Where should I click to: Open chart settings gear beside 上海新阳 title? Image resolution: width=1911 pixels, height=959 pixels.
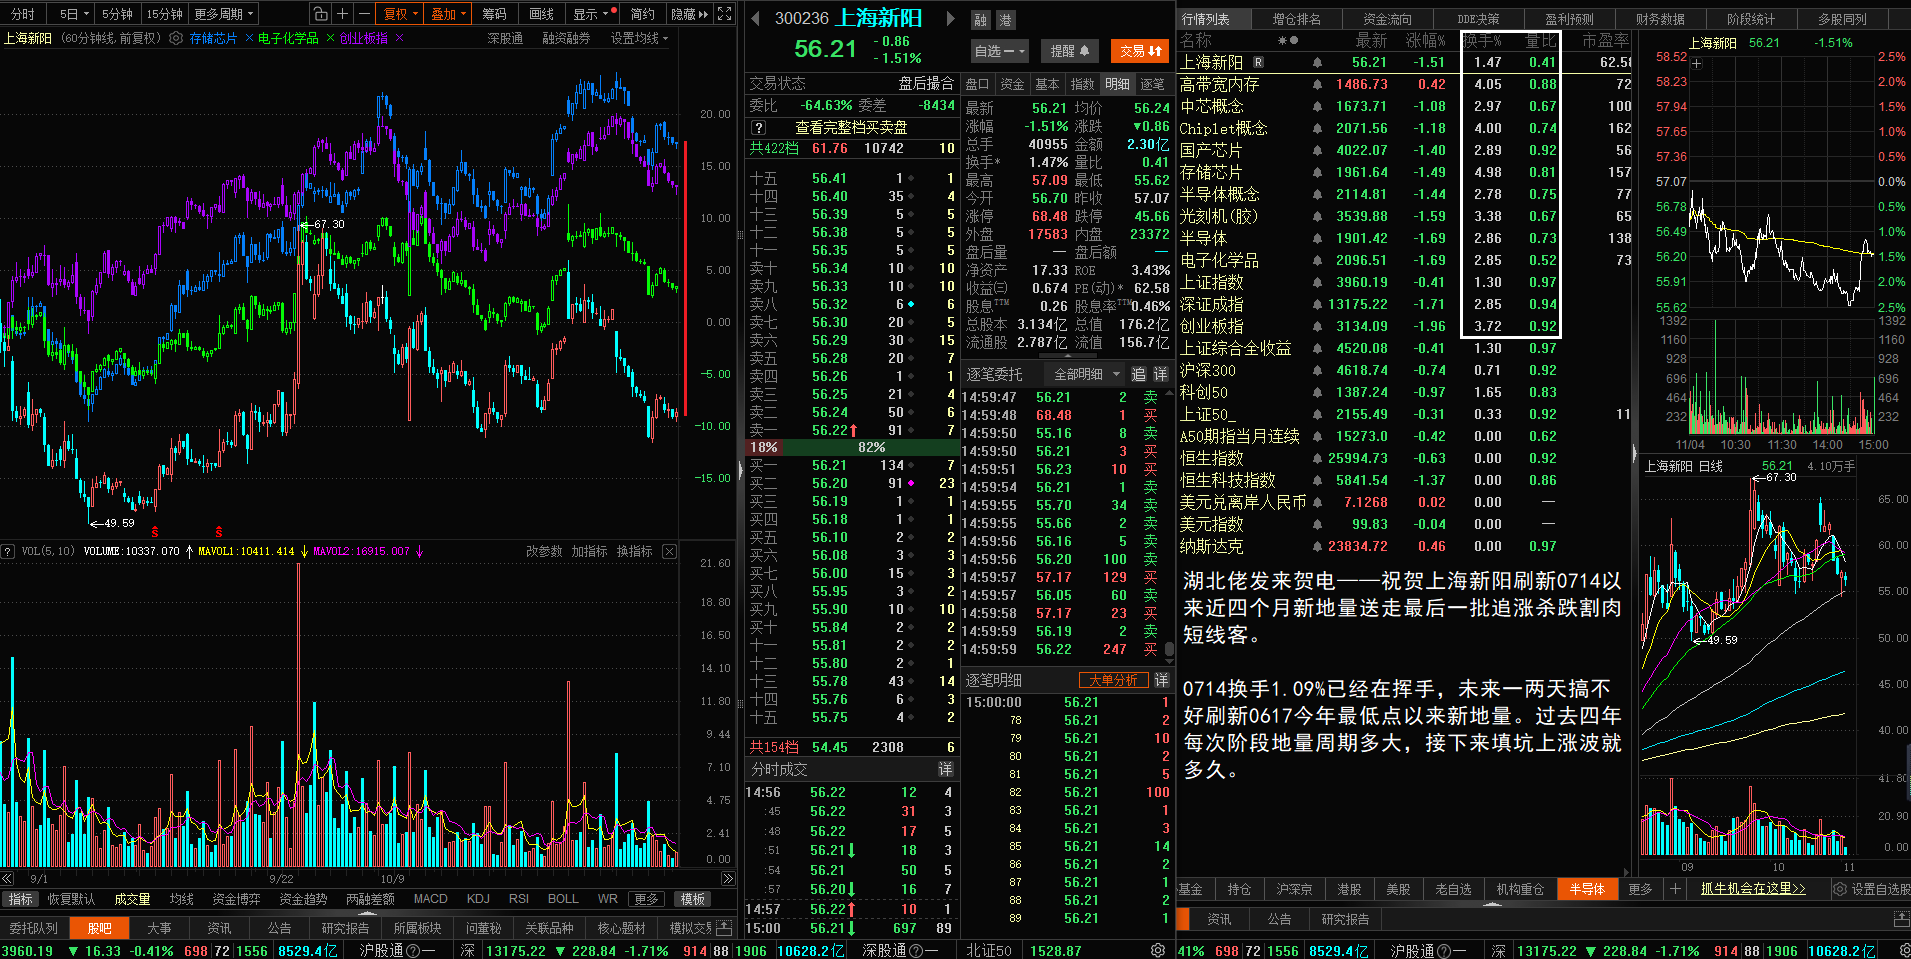[176, 38]
